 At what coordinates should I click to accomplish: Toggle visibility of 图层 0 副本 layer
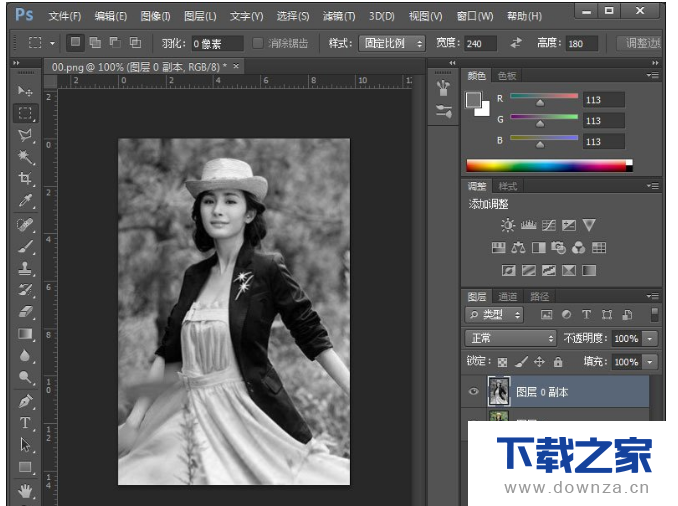[473, 391]
